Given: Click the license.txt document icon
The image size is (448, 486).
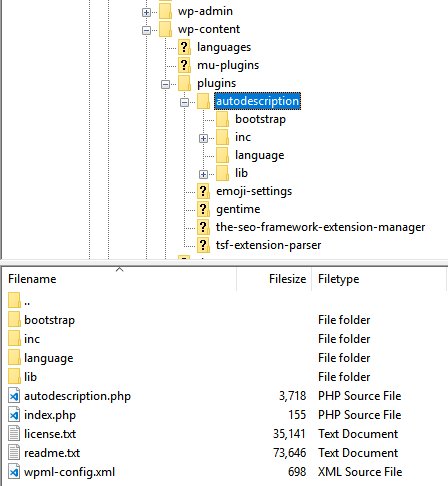Looking at the screenshot, I should [x=14, y=434].
